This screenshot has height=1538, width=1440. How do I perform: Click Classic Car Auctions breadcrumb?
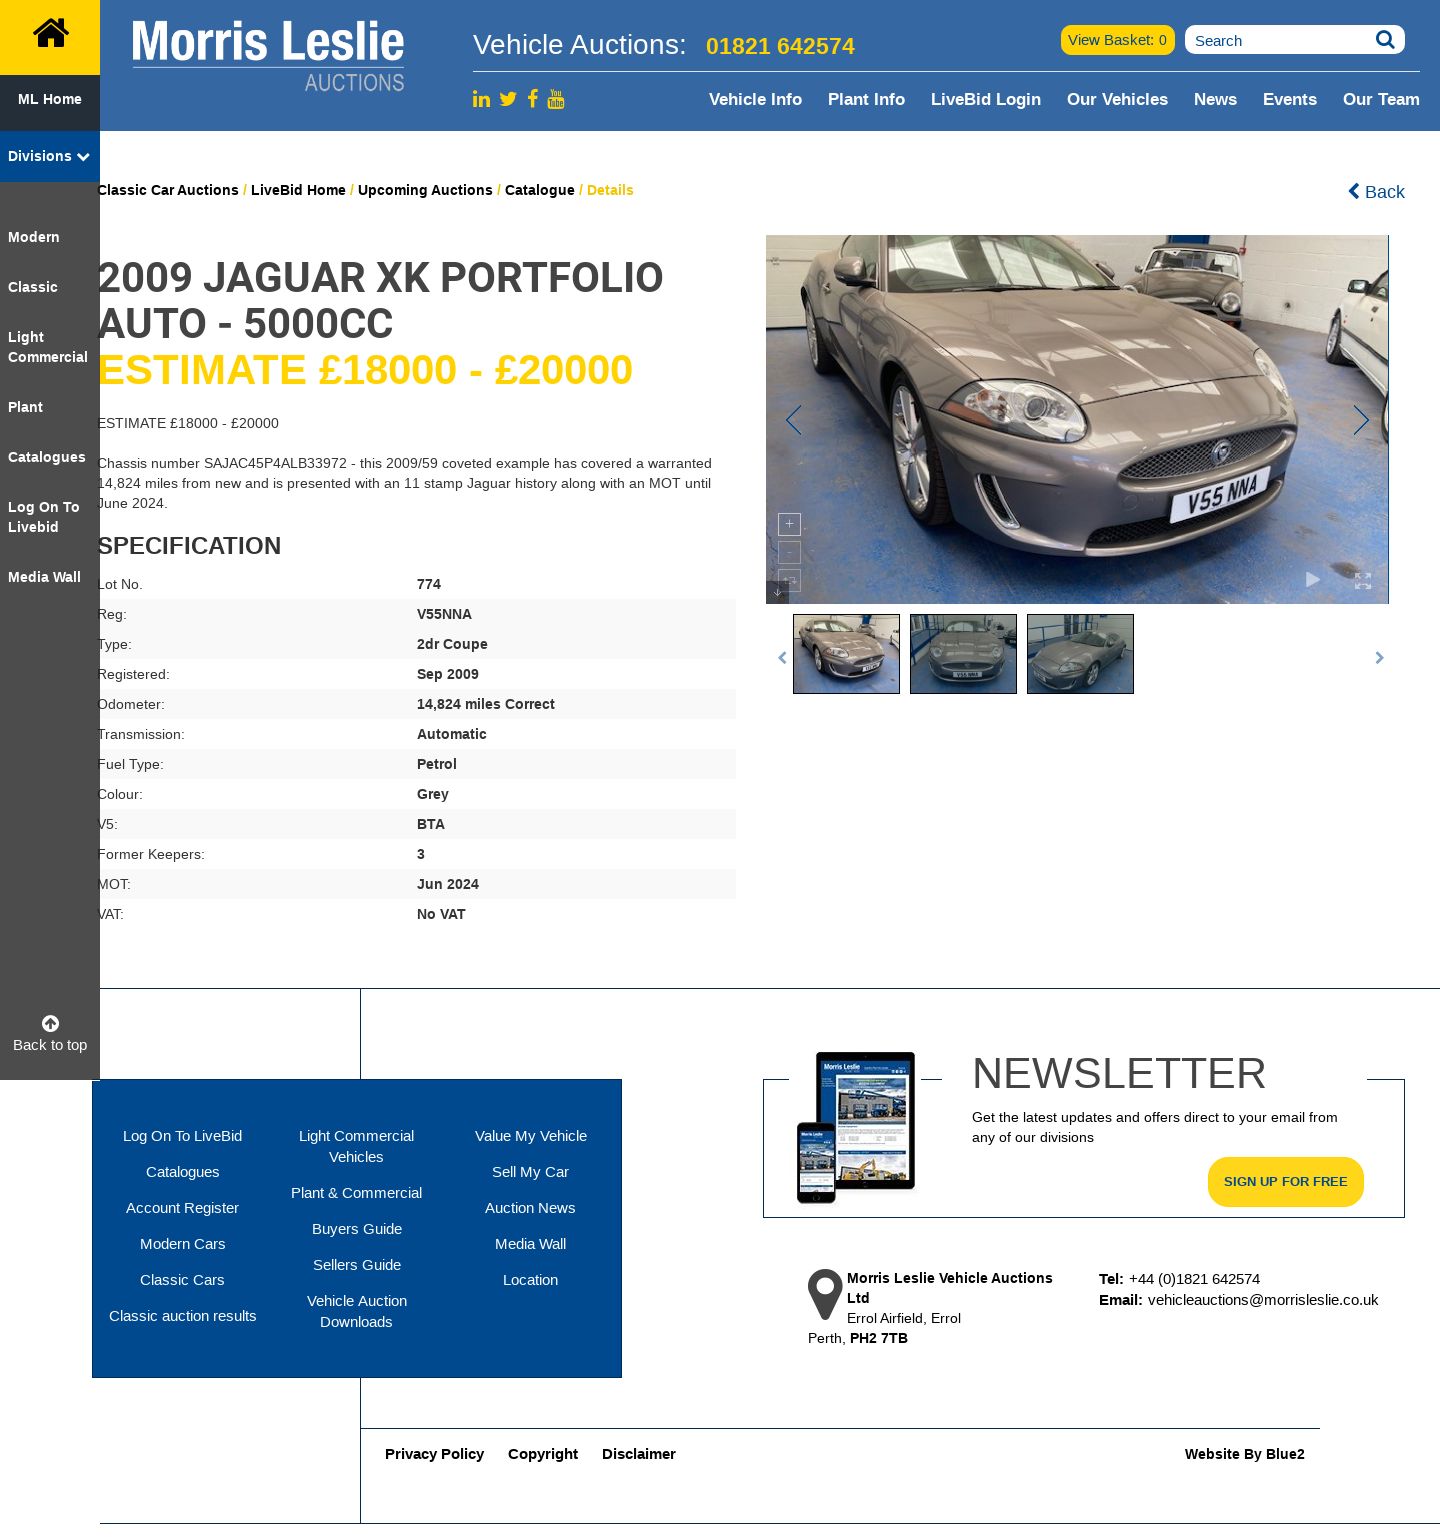point(168,190)
